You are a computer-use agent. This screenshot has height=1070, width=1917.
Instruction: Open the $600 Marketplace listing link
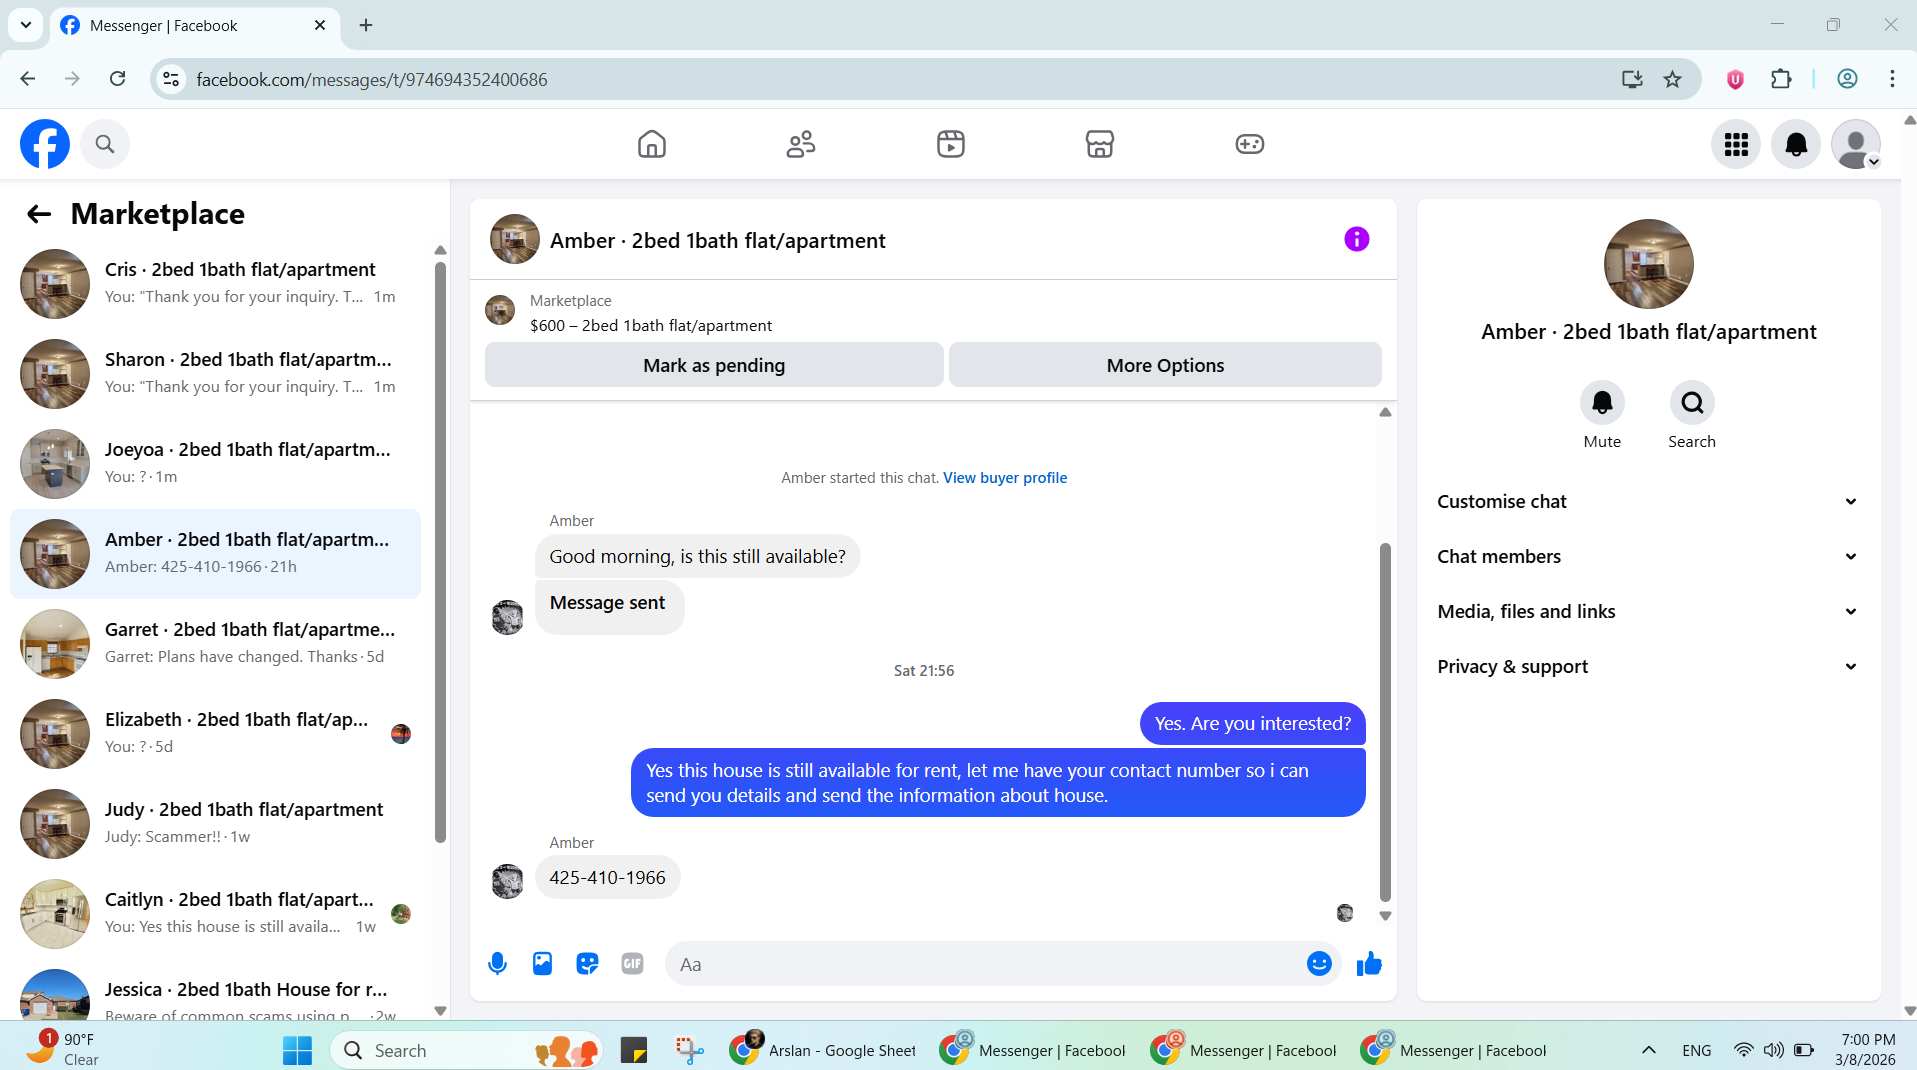pos(651,326)
